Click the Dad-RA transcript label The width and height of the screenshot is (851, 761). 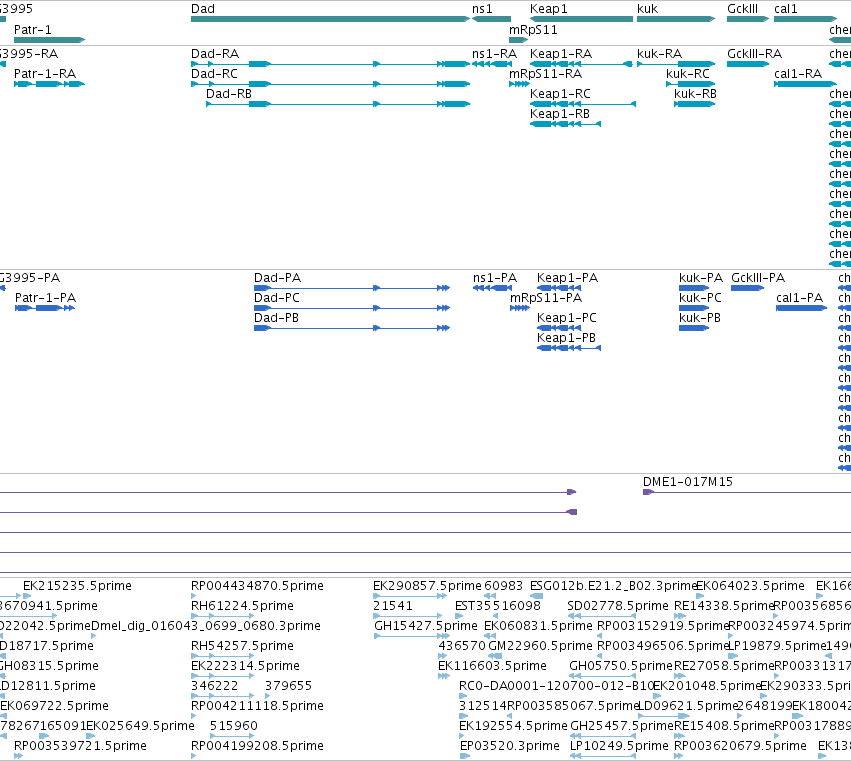pyautogui.click(x=215, y=54)
